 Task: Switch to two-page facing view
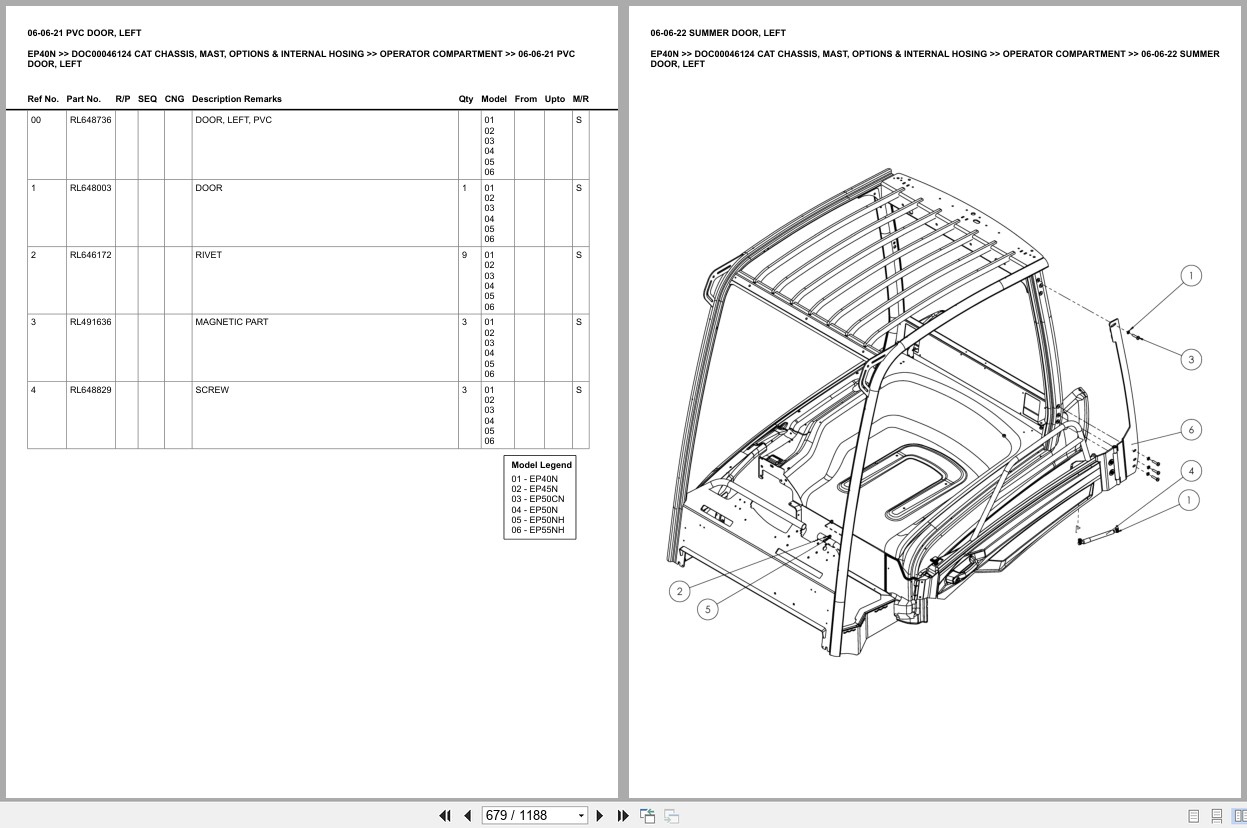(x=1240, y=816)
